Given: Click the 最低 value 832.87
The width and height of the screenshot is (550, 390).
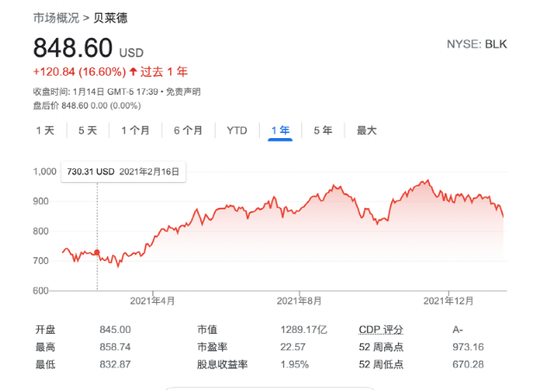Looking at the screenshot, I should pyautogui.click(x=115, y=364).
